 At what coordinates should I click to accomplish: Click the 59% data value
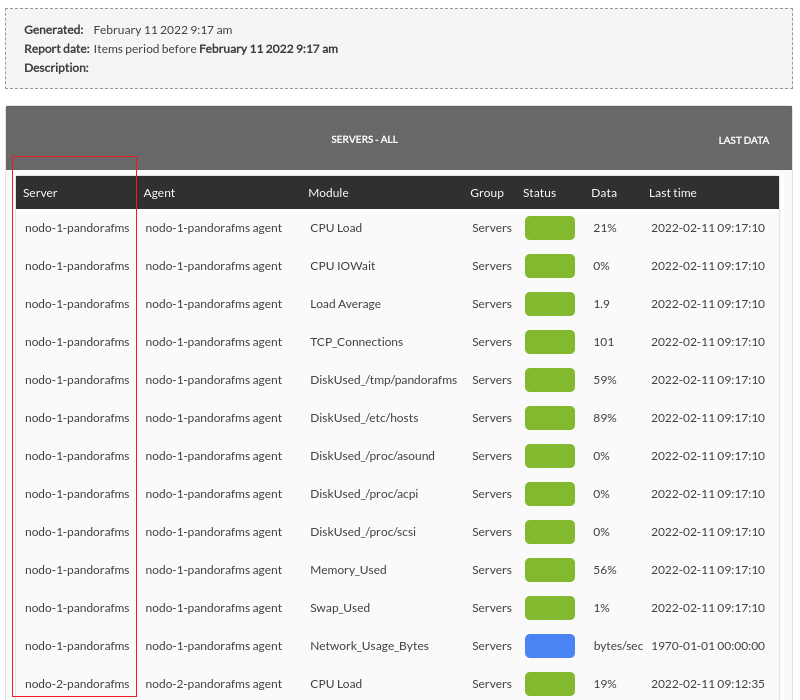click(605, 380)
